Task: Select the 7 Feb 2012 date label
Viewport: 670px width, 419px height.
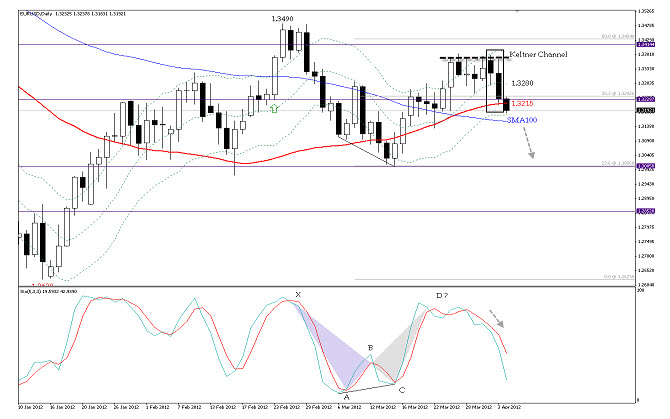Action: pyautogui.click(x=189, y=407)
